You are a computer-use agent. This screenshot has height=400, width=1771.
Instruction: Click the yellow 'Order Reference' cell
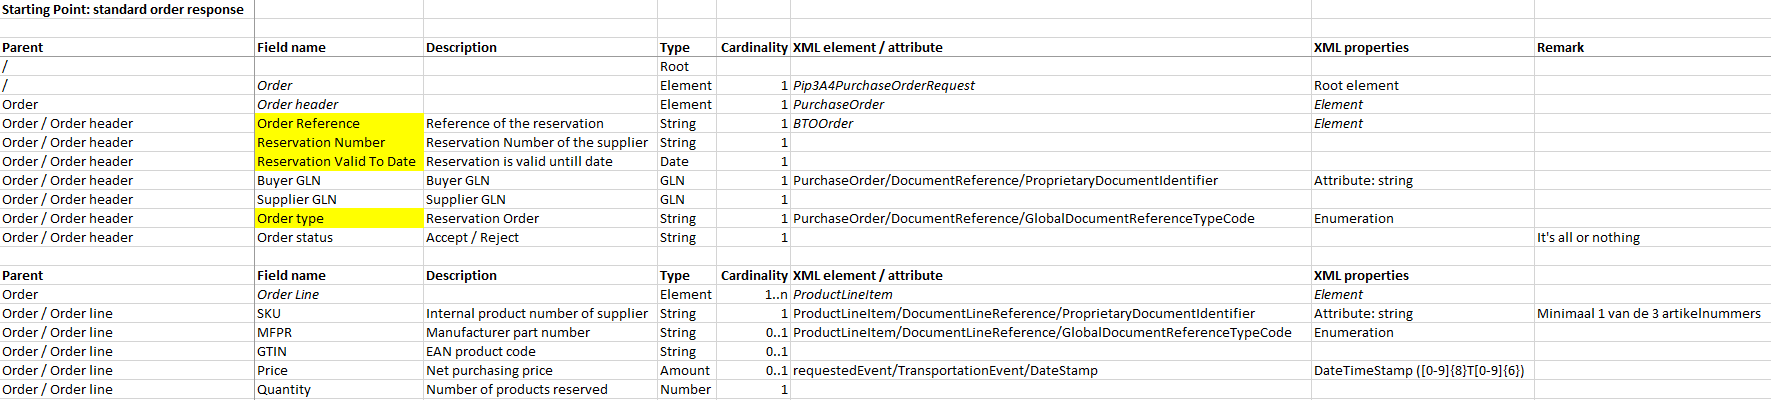[x=308, y=124]
